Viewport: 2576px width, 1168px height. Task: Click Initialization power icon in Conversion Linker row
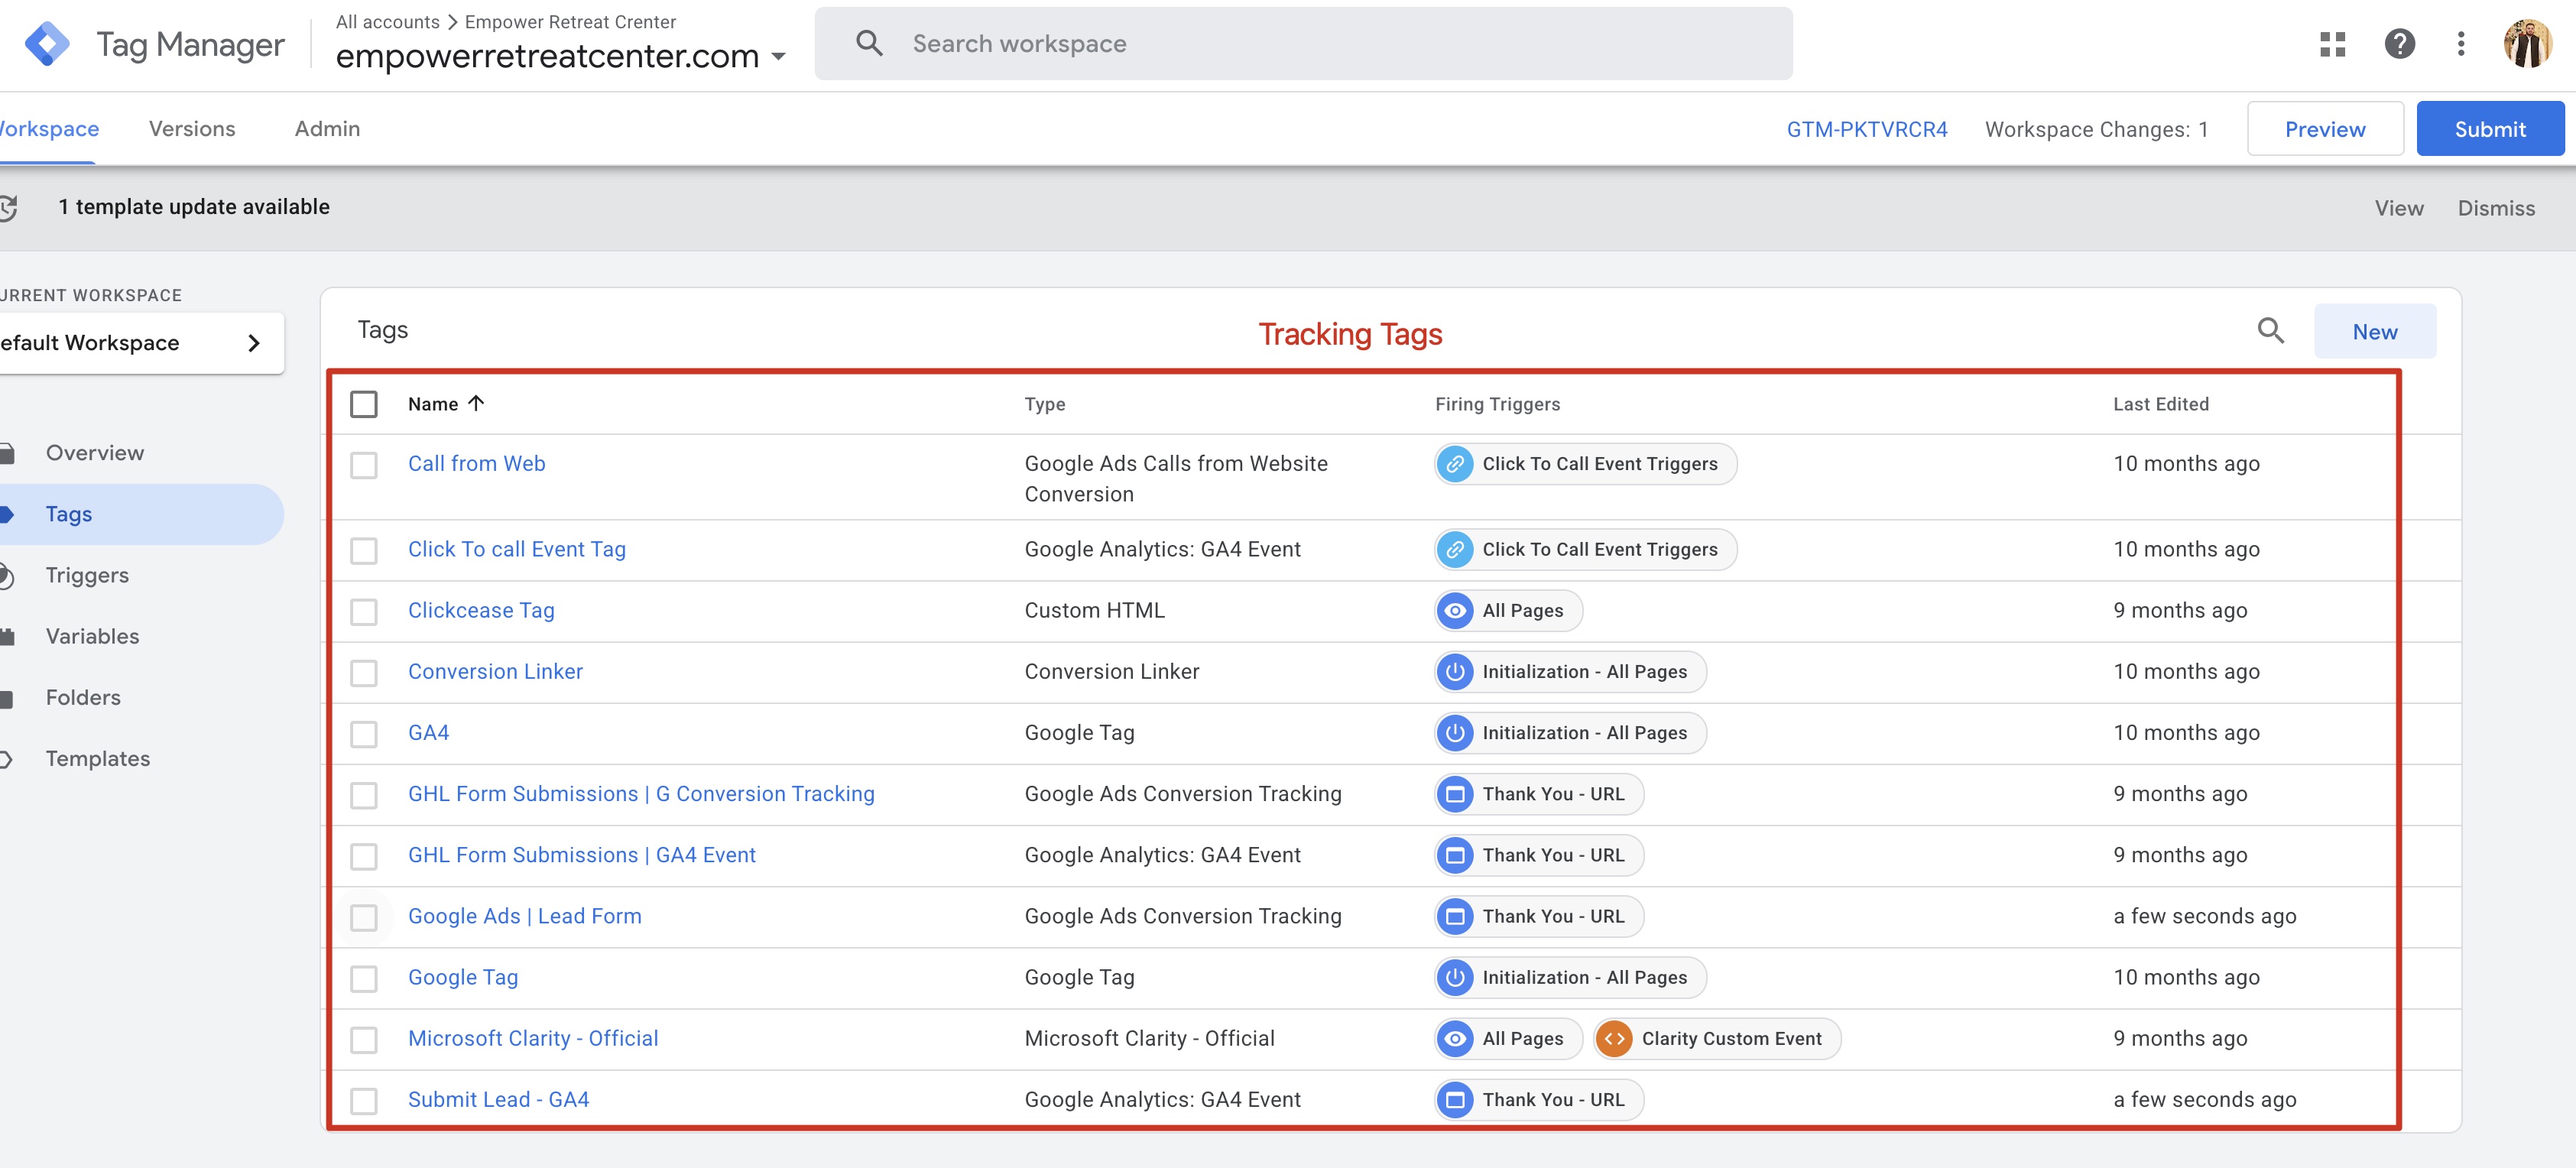point(1455,672)
